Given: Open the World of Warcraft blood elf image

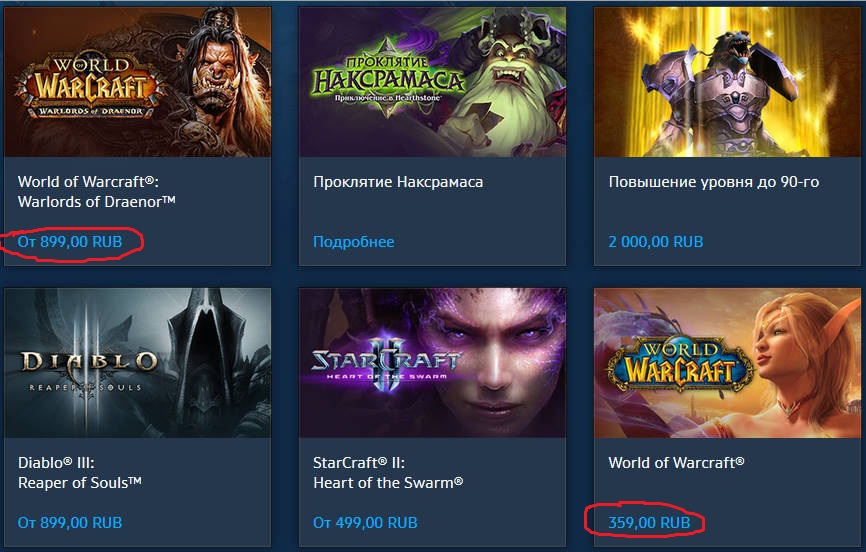Looking at the screenshot, I should click(727, 362).
